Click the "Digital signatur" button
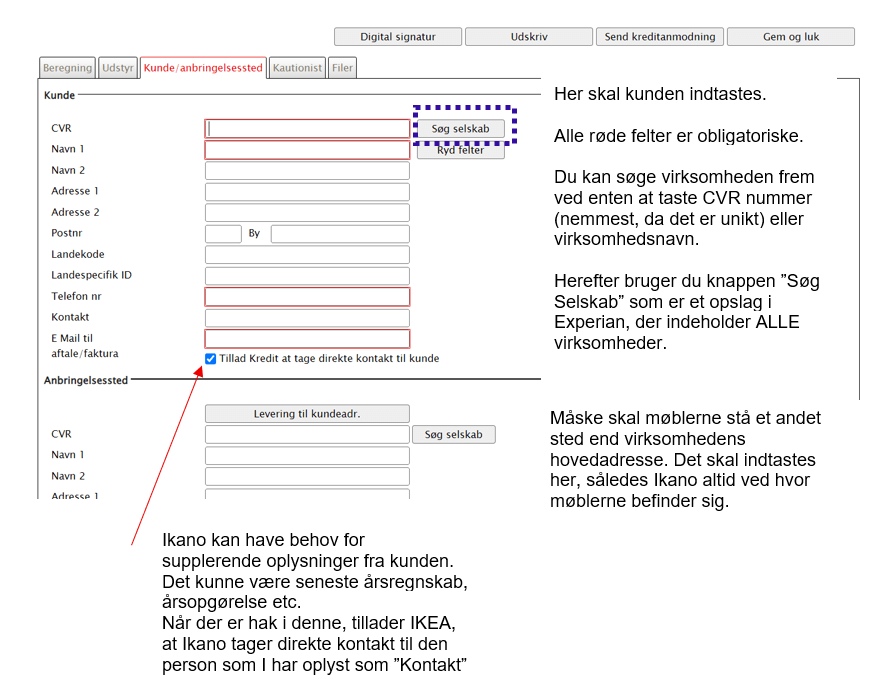Image resolution: width=893 pixels, height=695 pixels. [x=398, y=36]
